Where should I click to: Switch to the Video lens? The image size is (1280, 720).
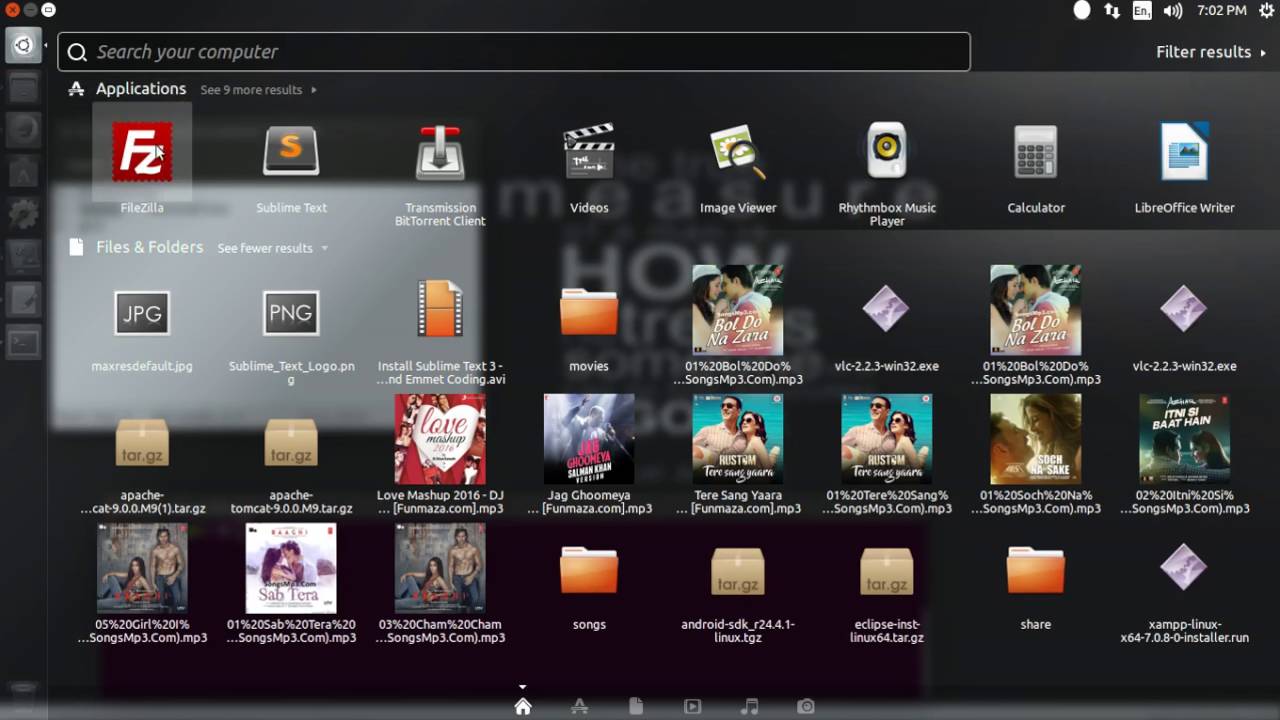[x=692, y=707]
